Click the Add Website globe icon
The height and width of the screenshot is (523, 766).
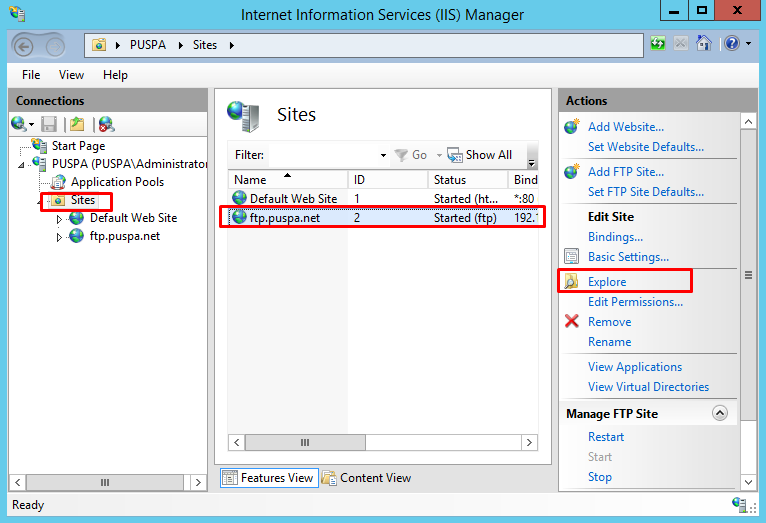point(572,126)
